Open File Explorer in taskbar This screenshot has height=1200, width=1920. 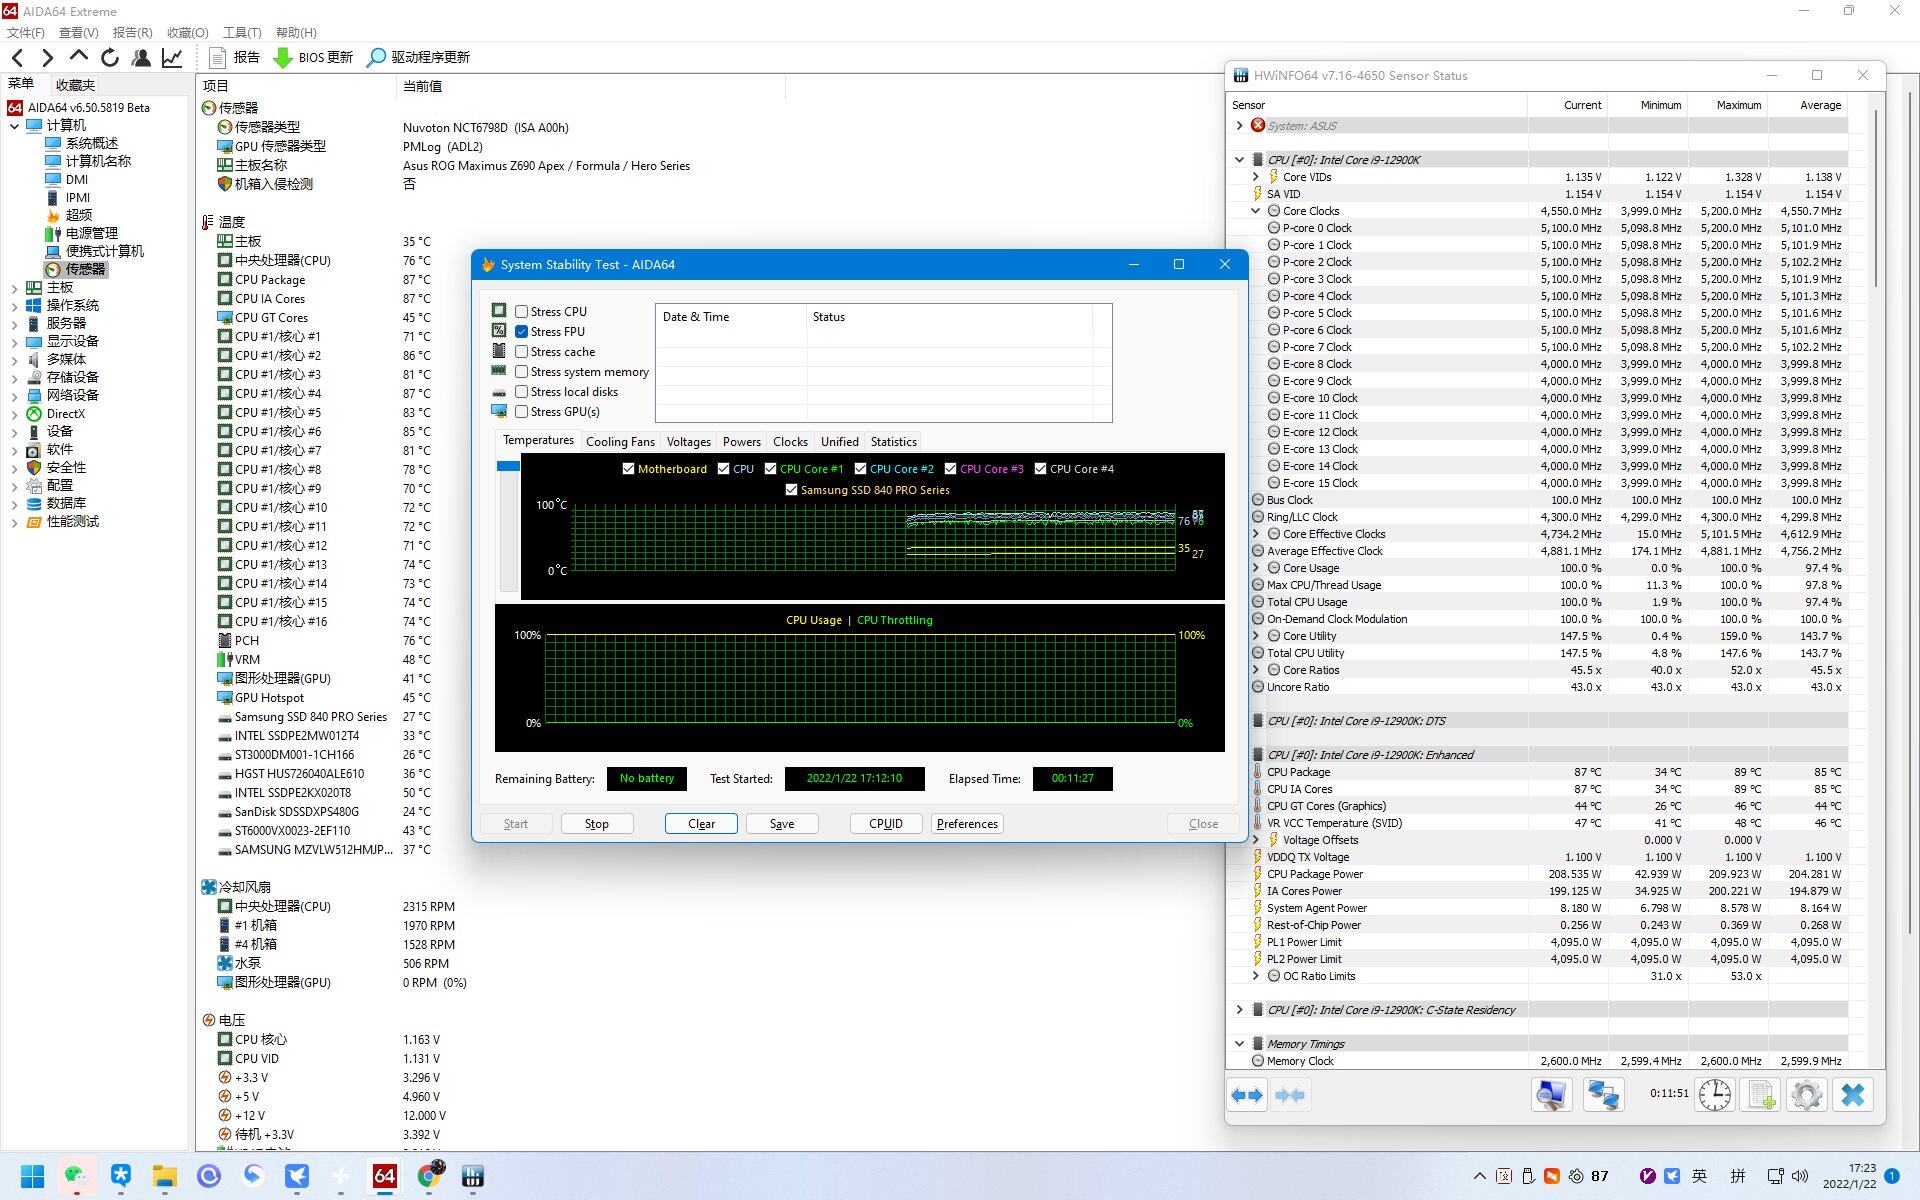(x=164, y=1176)
